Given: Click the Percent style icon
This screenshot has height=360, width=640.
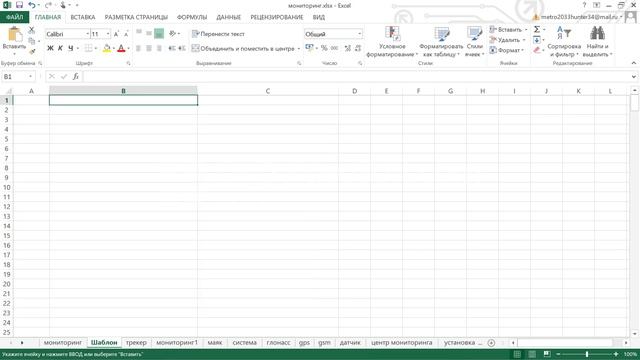Looking at the screenshot, I should (324, 48).
